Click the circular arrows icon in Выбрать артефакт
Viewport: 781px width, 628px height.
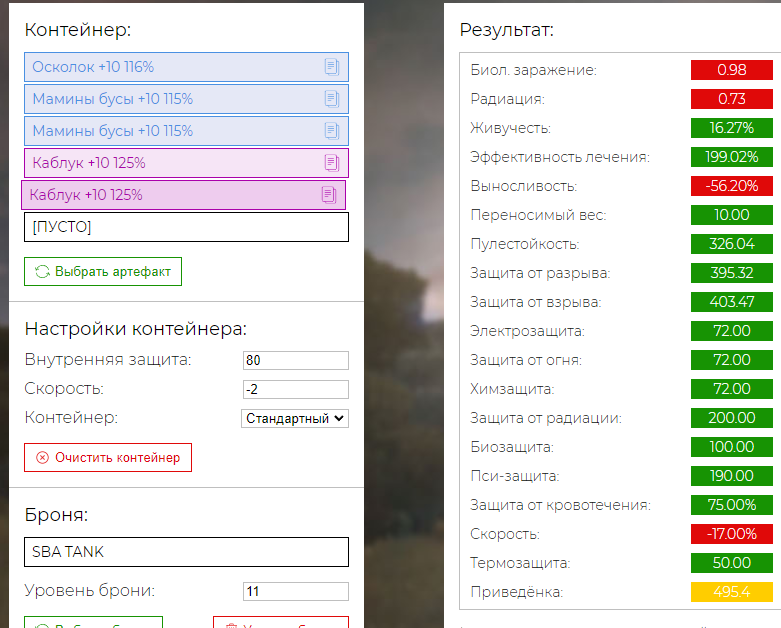(x=42, y=271)
